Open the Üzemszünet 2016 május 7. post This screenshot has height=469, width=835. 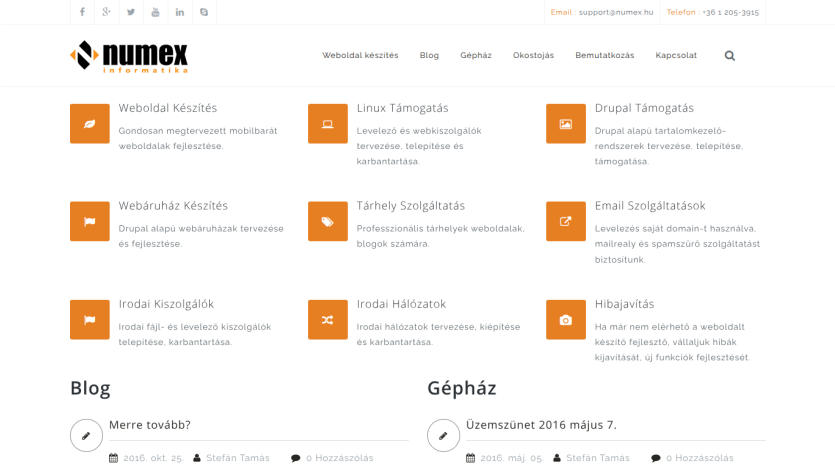[x=541, y=425]
